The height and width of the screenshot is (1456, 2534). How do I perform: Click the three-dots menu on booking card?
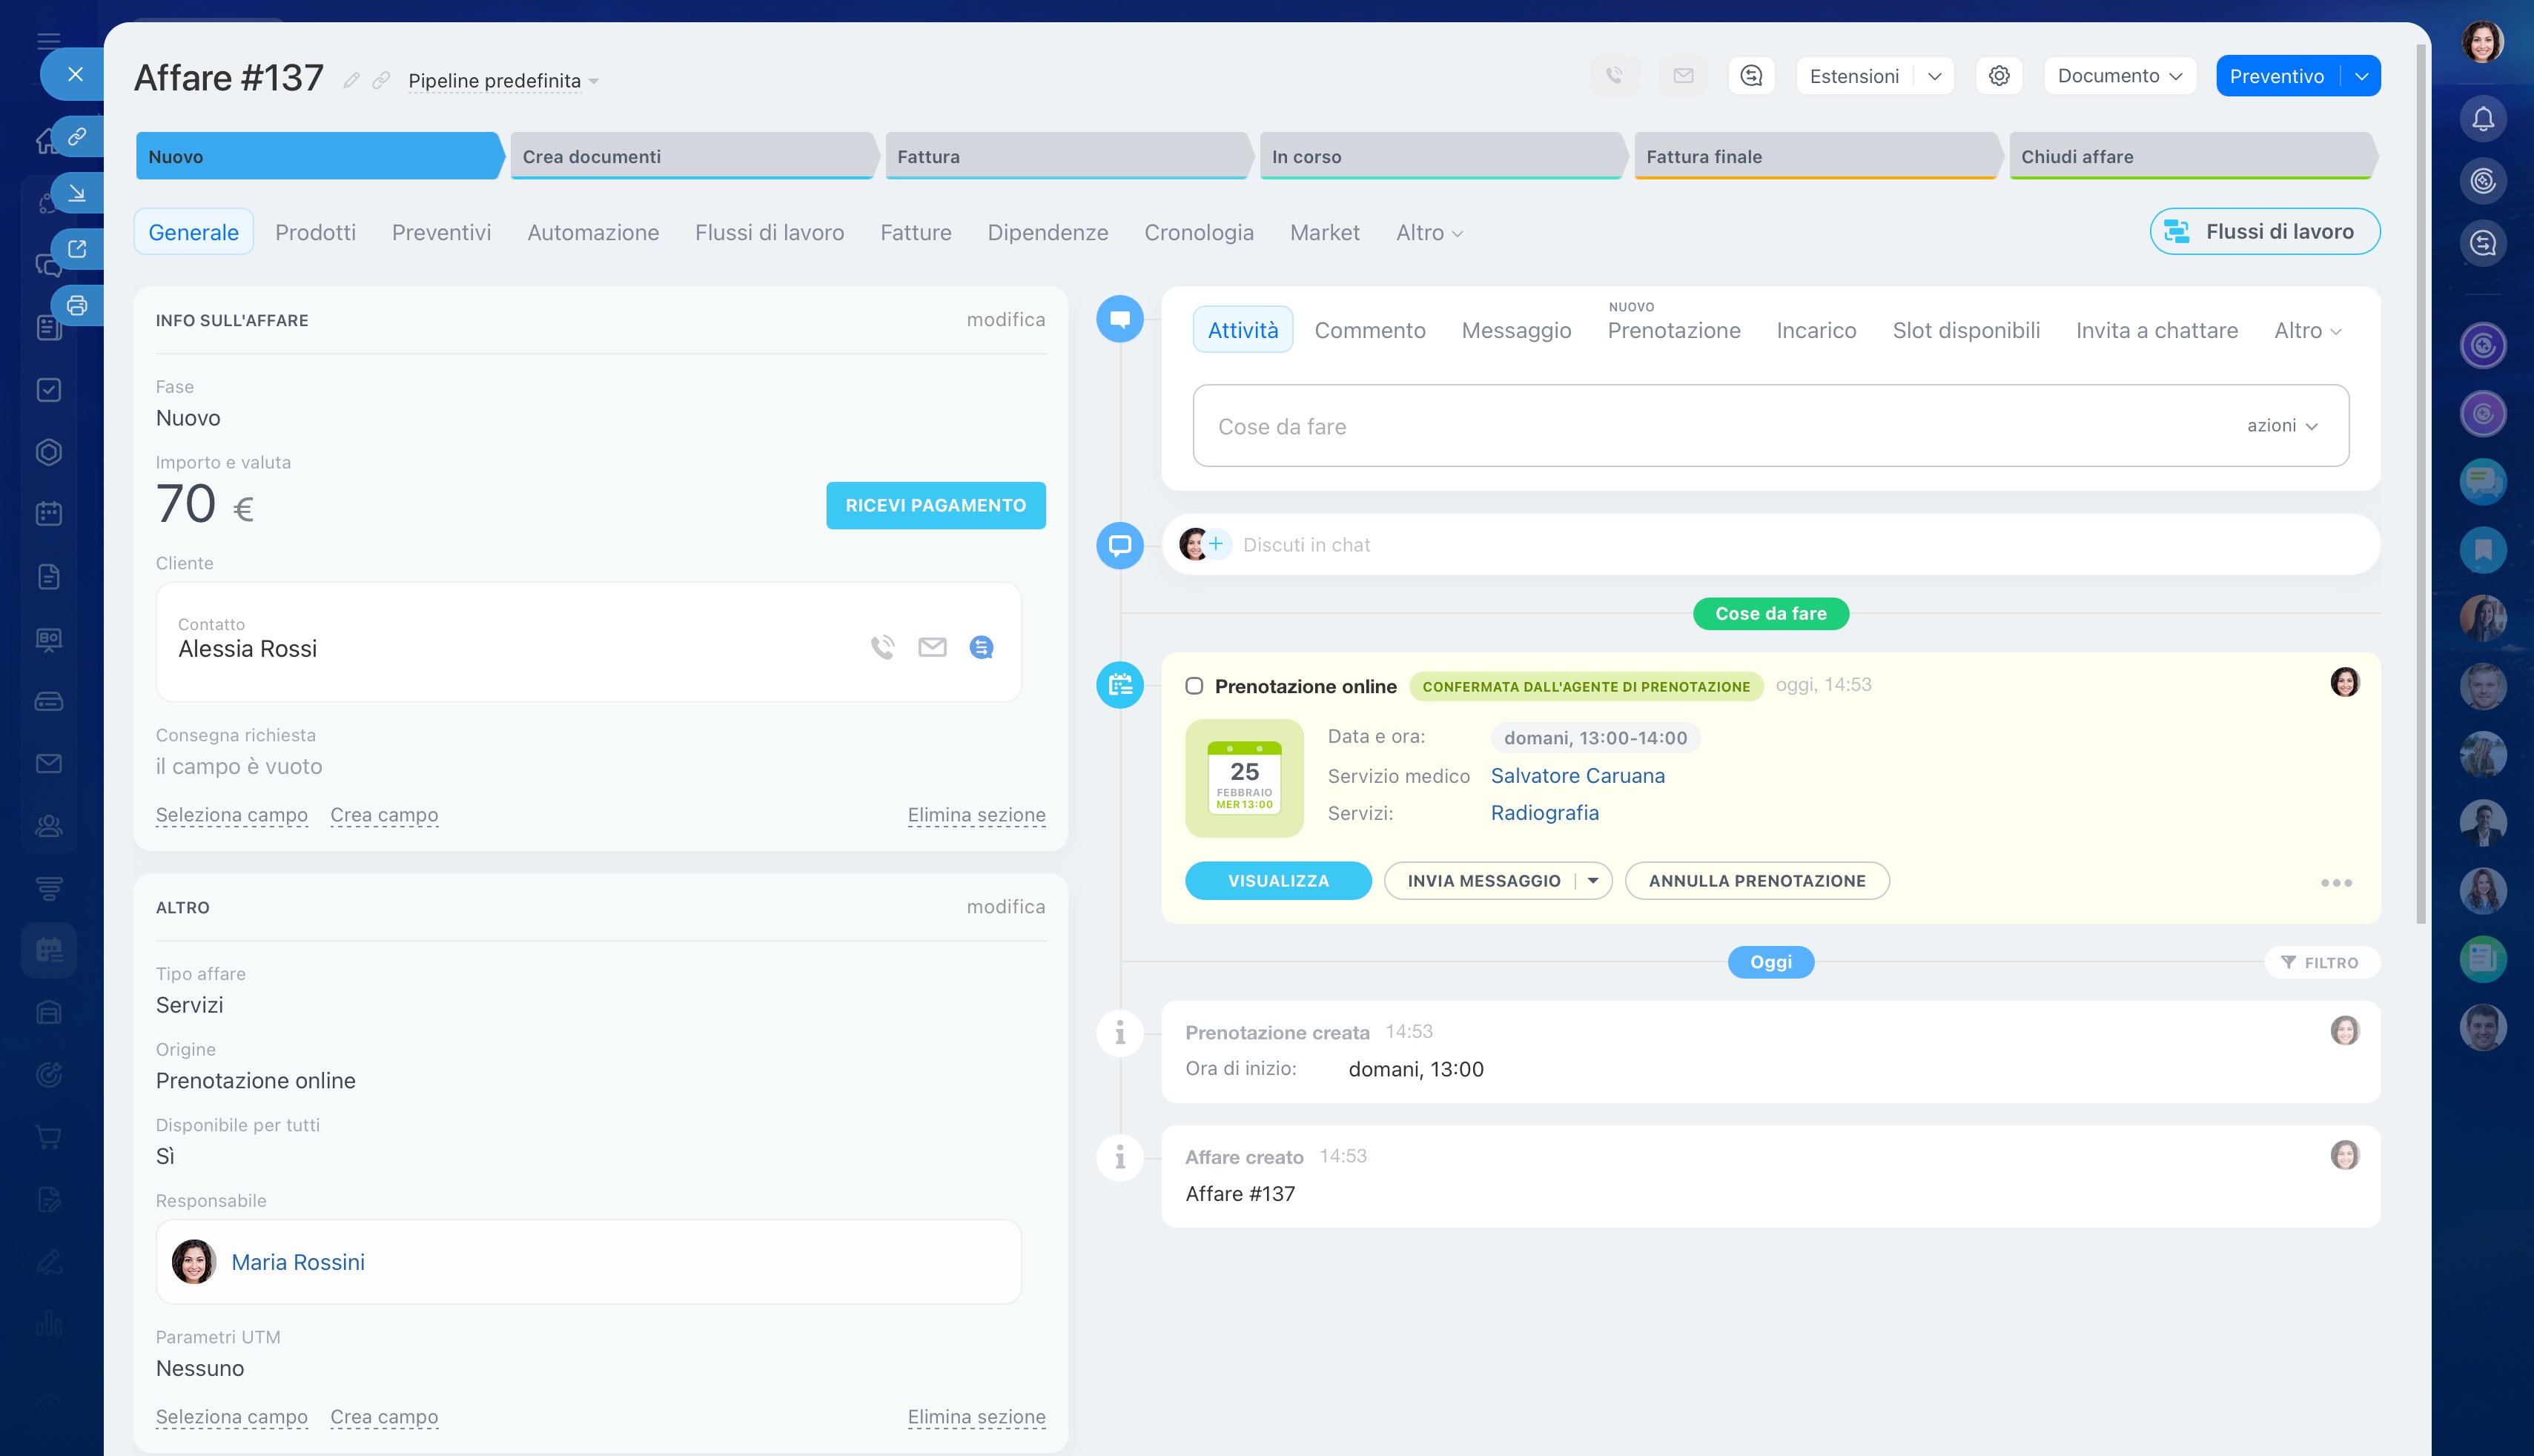click(2336, 882)
